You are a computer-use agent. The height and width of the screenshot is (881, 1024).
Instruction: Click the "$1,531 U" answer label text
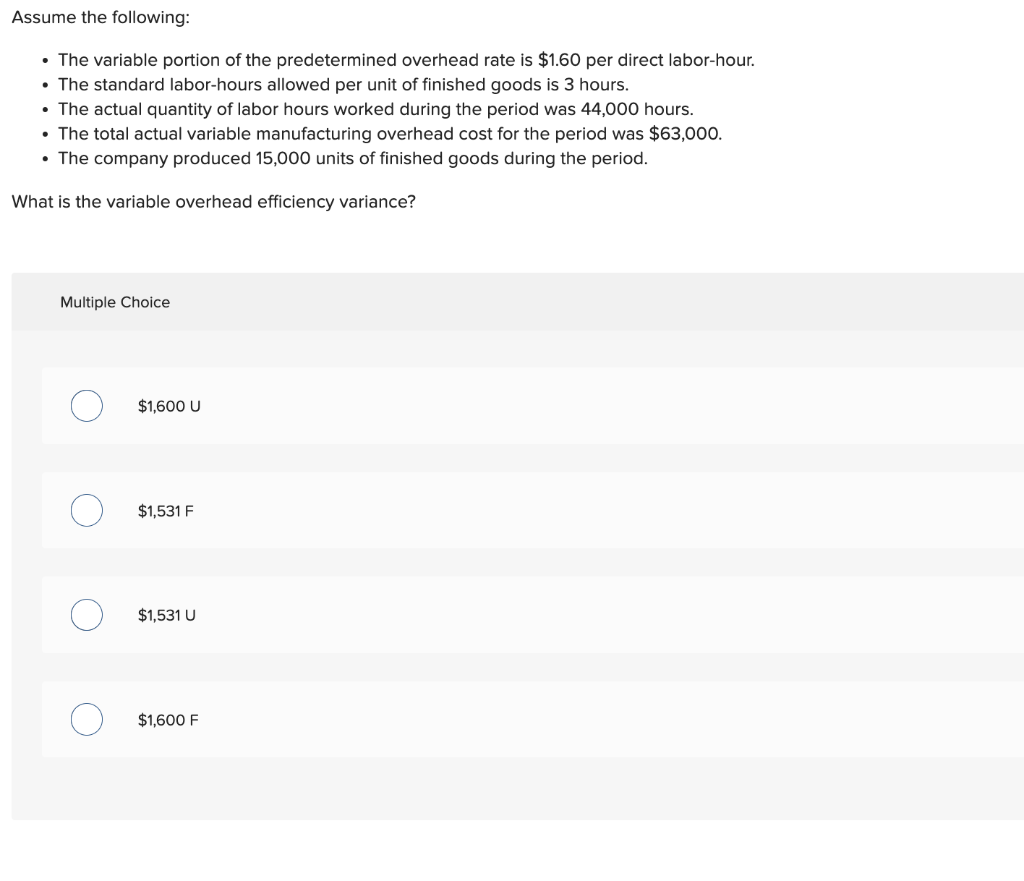coord(167,615)
